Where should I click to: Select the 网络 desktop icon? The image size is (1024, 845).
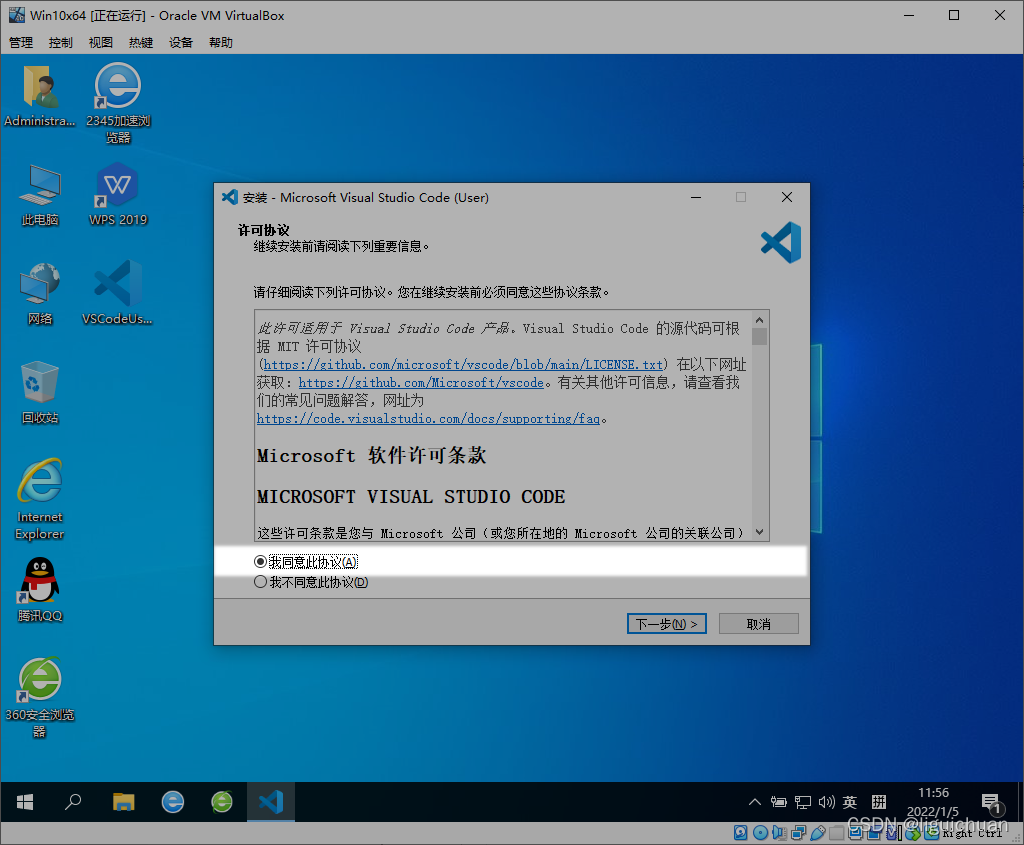click(x=40, y=293)
